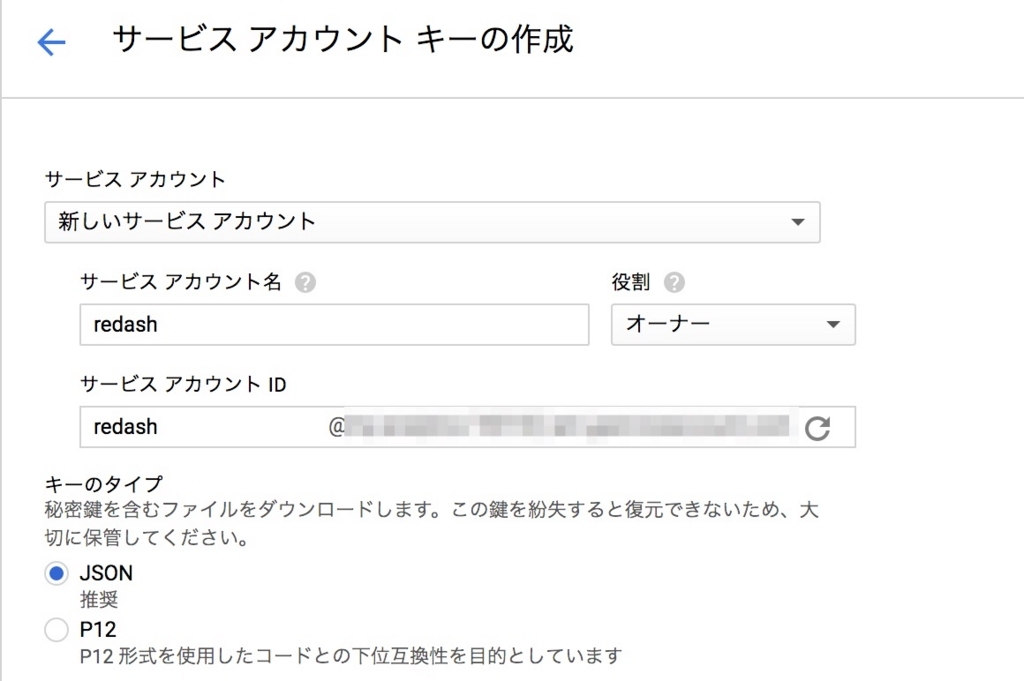Viewport: 1024px width, 681px height.
Task: Focus the サービス アカウント名 field containing redash
Action: point(334,325)
